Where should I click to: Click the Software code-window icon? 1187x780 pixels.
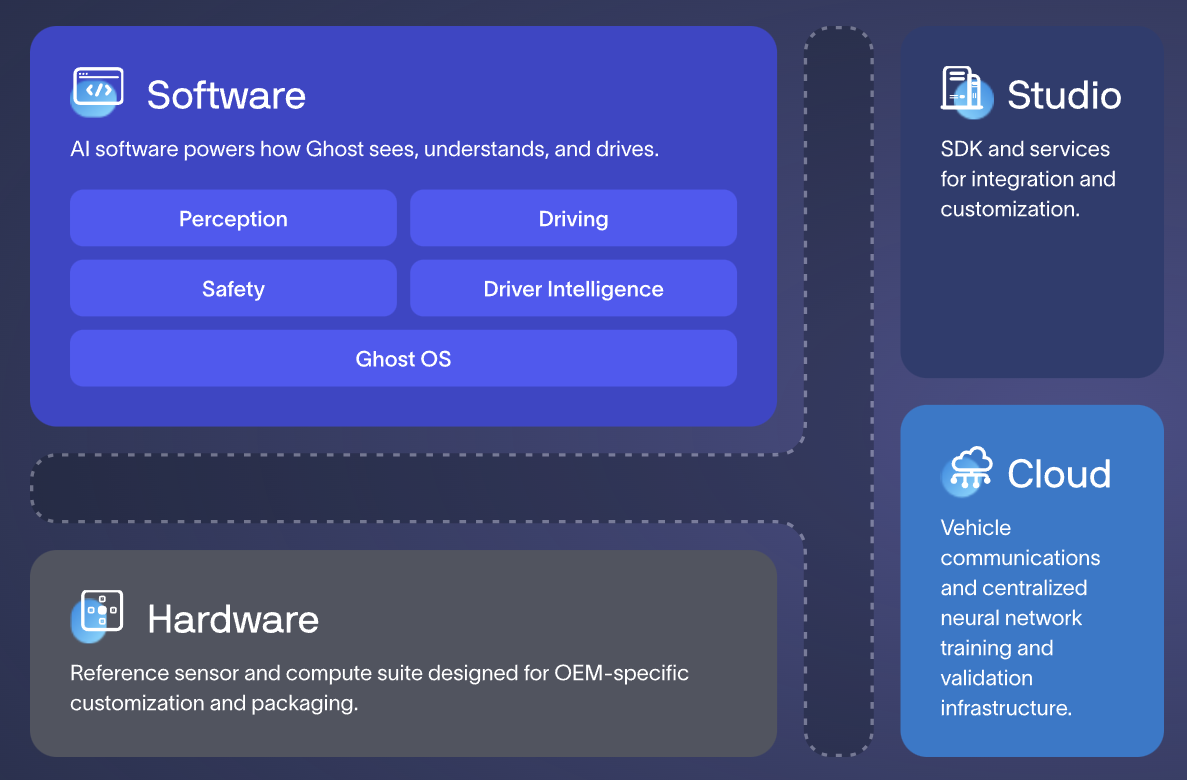[x=98, y=92]
